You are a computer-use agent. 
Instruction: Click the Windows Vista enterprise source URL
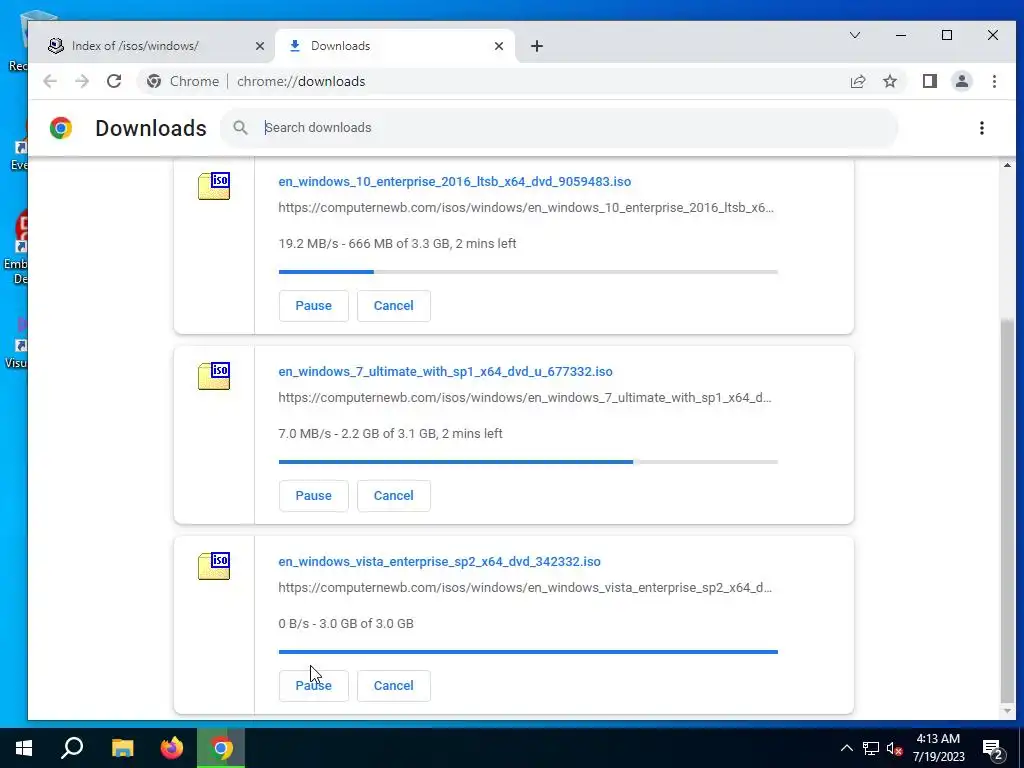point(525,588)
